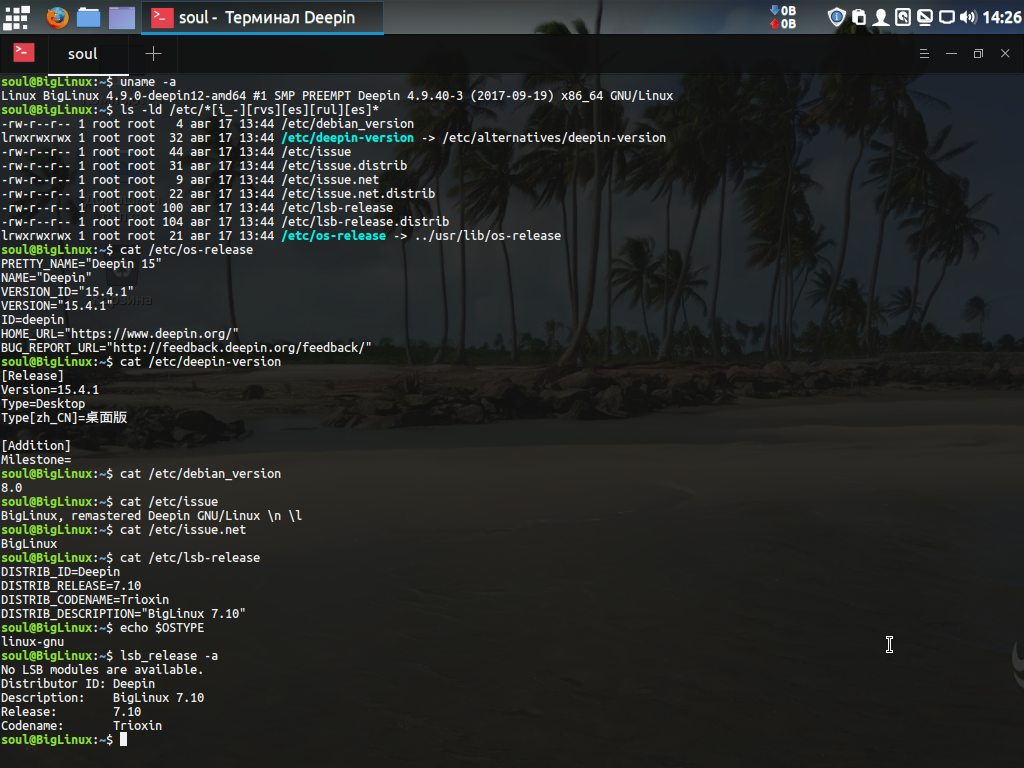Minimize the Deepin terminal window
Image resolution: width=1024 pixels, height=768 pixels.
(952, 54)
